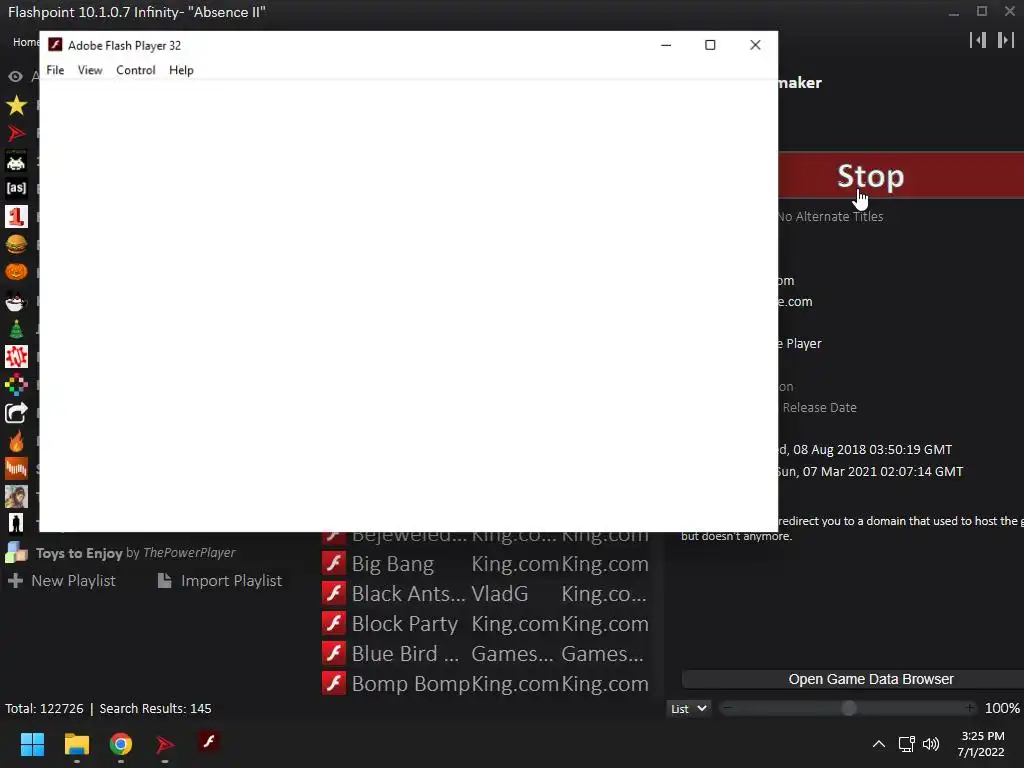
Task: Select the share arrow playlist icon
Action: (x=16, y=413)
